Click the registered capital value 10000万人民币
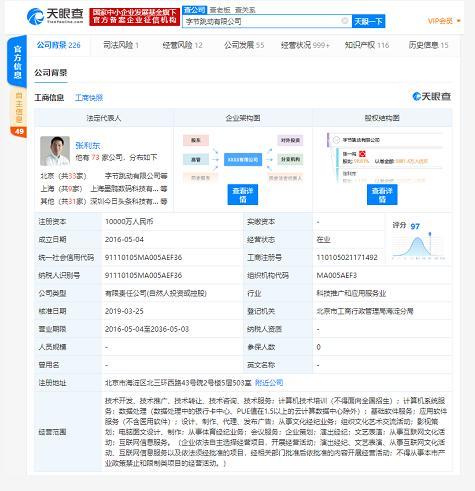The height and width of the screenshot is (491, 475). tap(129, 222)
